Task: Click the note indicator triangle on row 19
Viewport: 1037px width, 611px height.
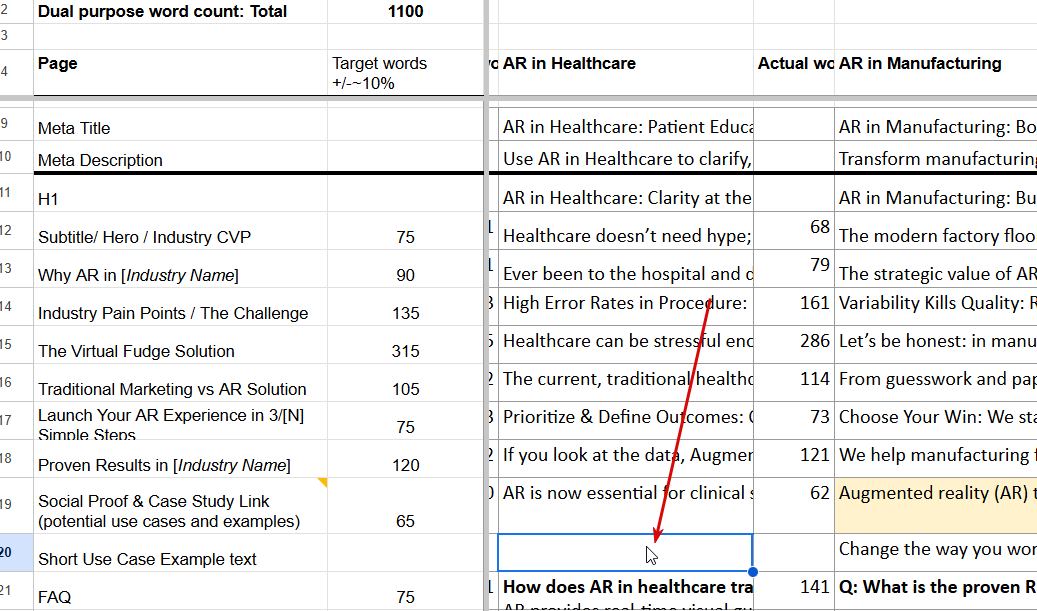Action: (x=323, y=482)
